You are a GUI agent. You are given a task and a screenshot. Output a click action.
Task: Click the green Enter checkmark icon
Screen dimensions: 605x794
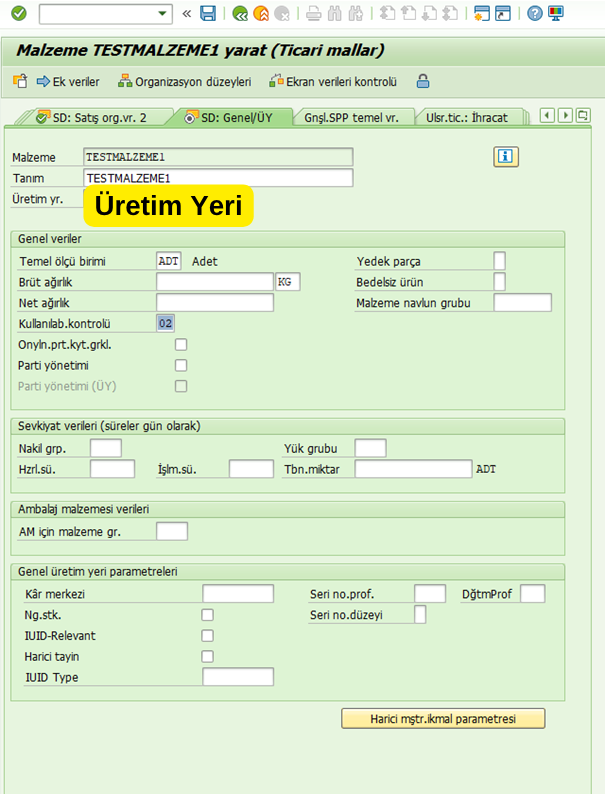pos(18,14)
